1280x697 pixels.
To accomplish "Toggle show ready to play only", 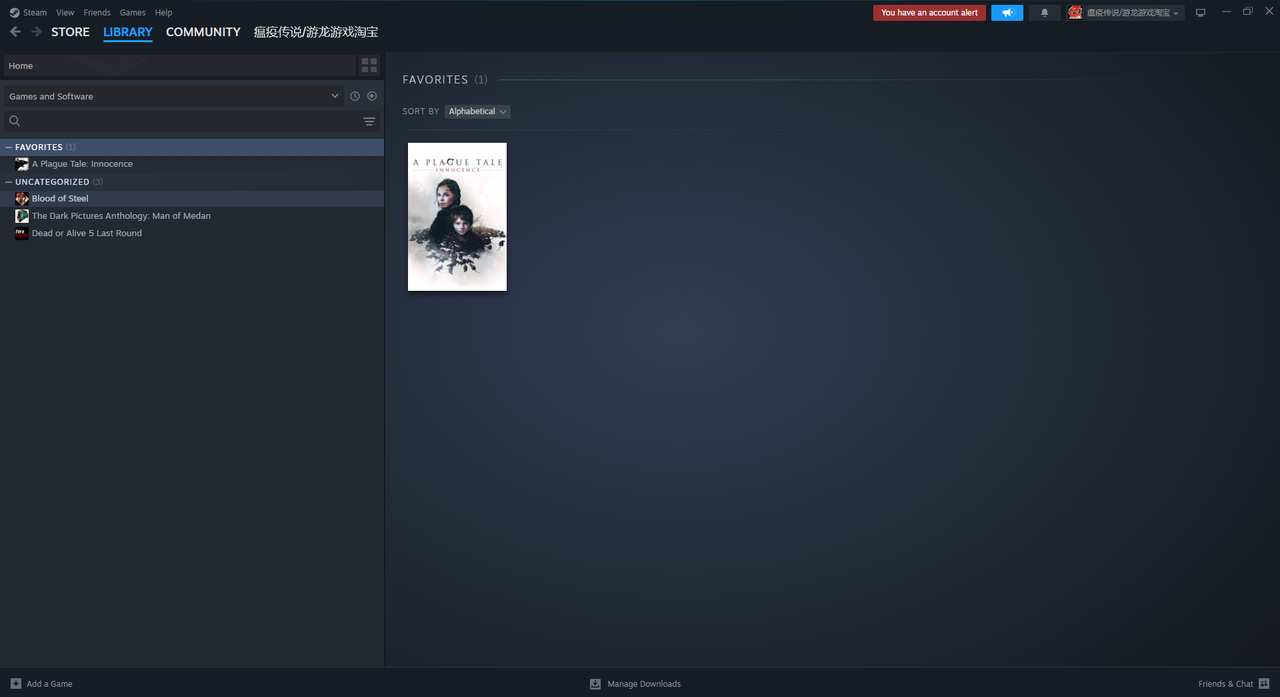I will click(372, 96).
